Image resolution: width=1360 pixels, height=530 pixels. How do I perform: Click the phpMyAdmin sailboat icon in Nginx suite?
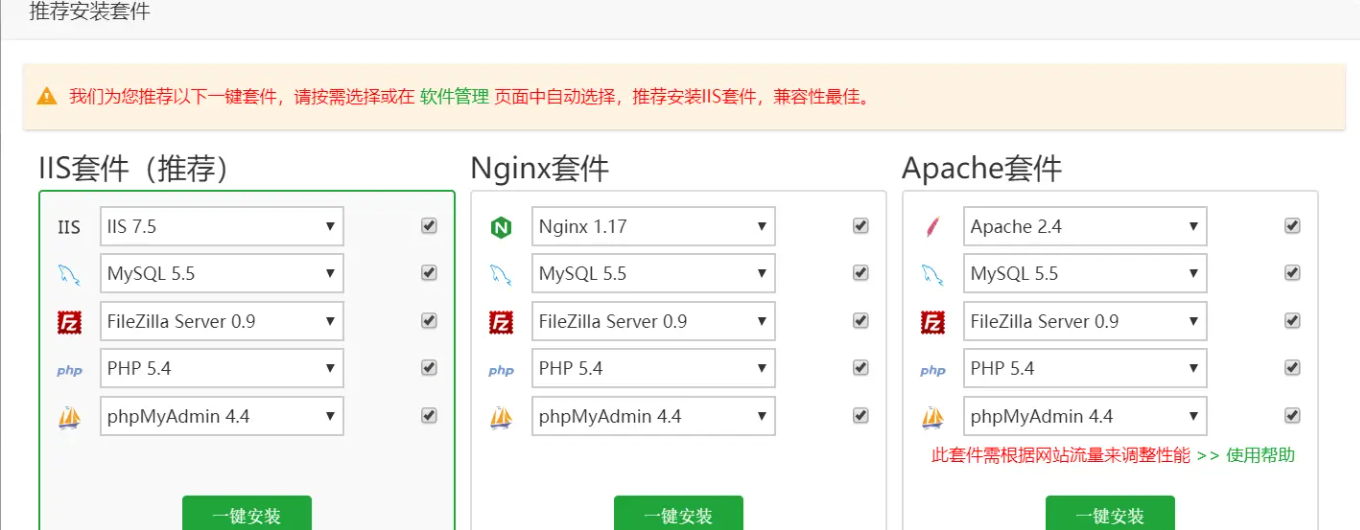point(501,417)
